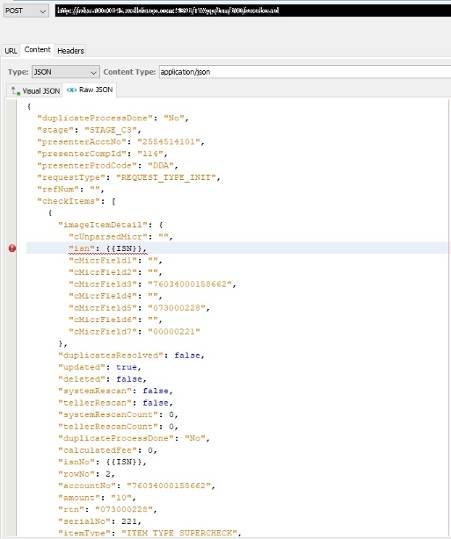Click the "systemRescan": false line

pos(116,391)
